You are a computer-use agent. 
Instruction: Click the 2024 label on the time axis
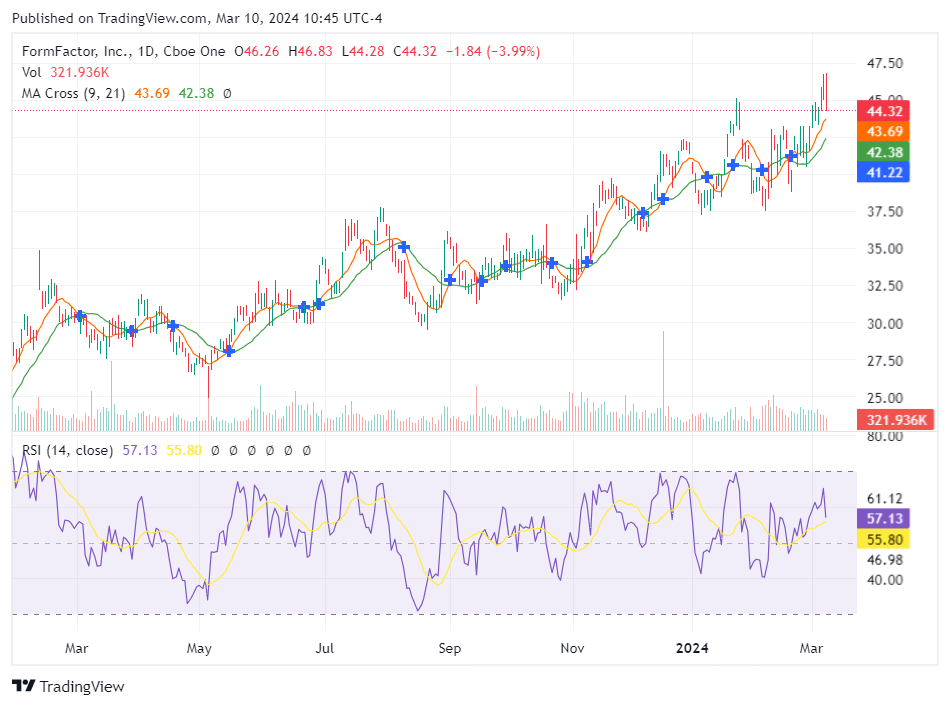(691, 648)
